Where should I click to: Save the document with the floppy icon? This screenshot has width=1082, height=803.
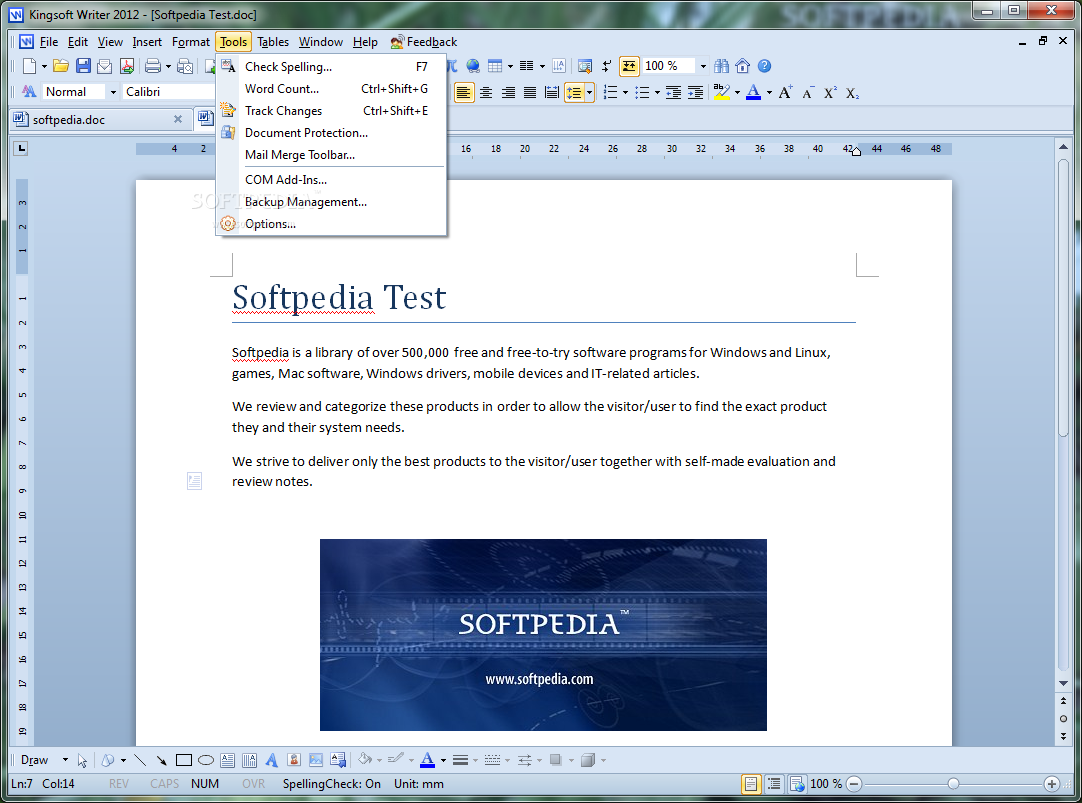[x=83, y=66]
